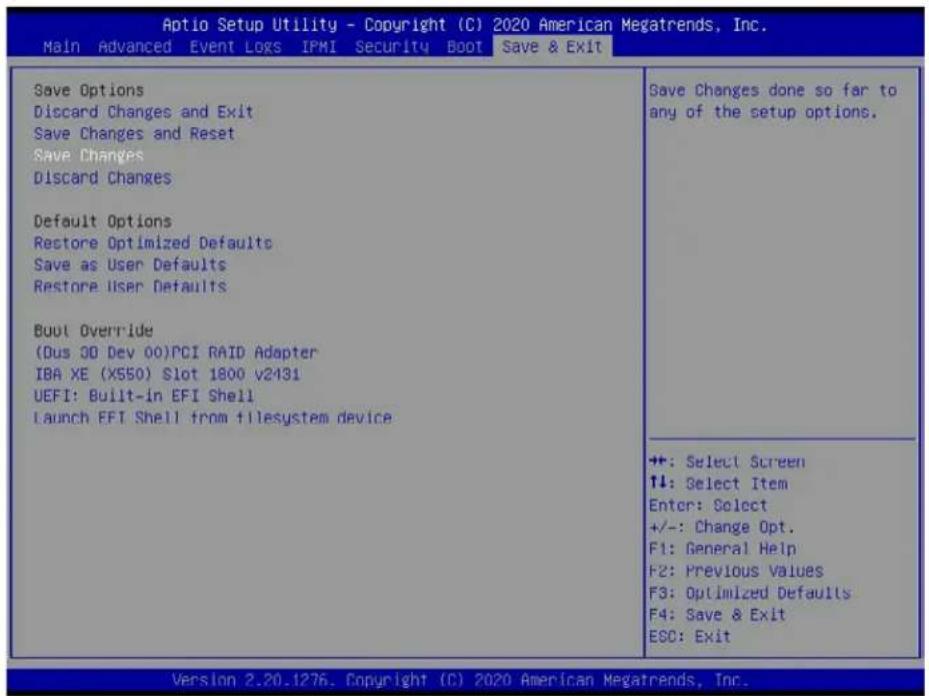Select Save as User Defaults

tap(130, 265)
